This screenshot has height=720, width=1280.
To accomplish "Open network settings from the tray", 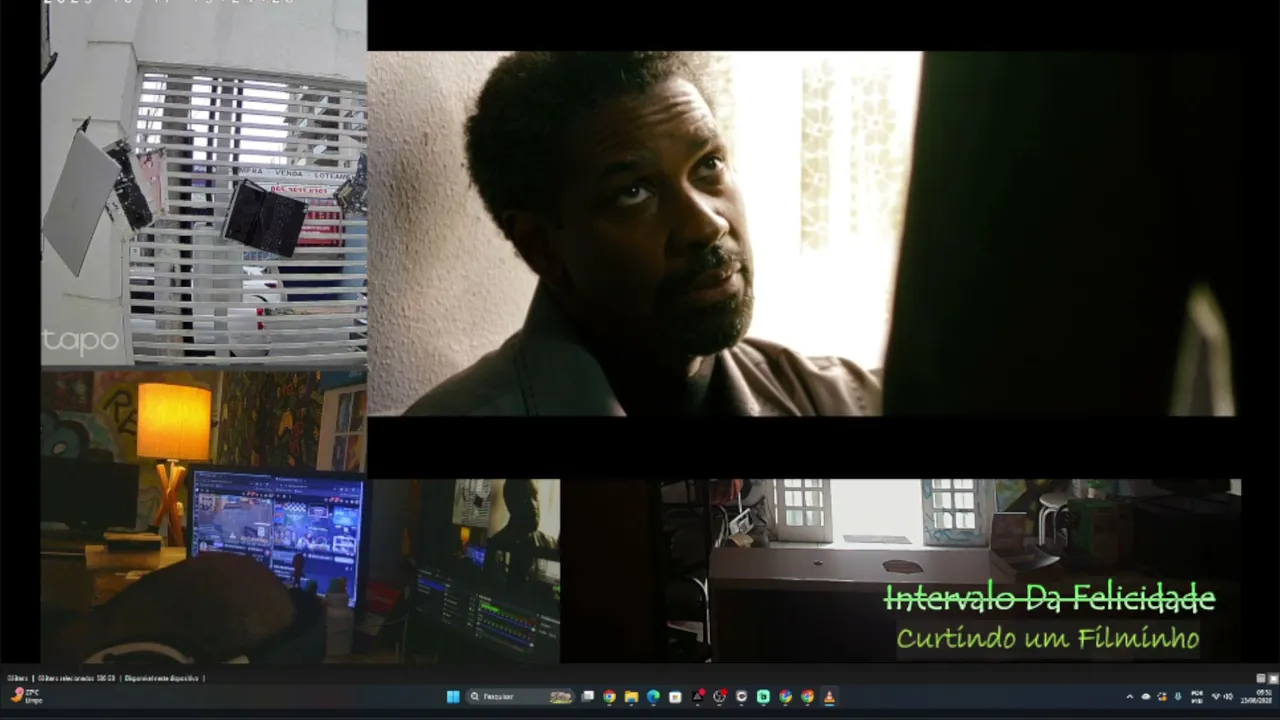I will pyautogui.click(x=1217, y=697).
